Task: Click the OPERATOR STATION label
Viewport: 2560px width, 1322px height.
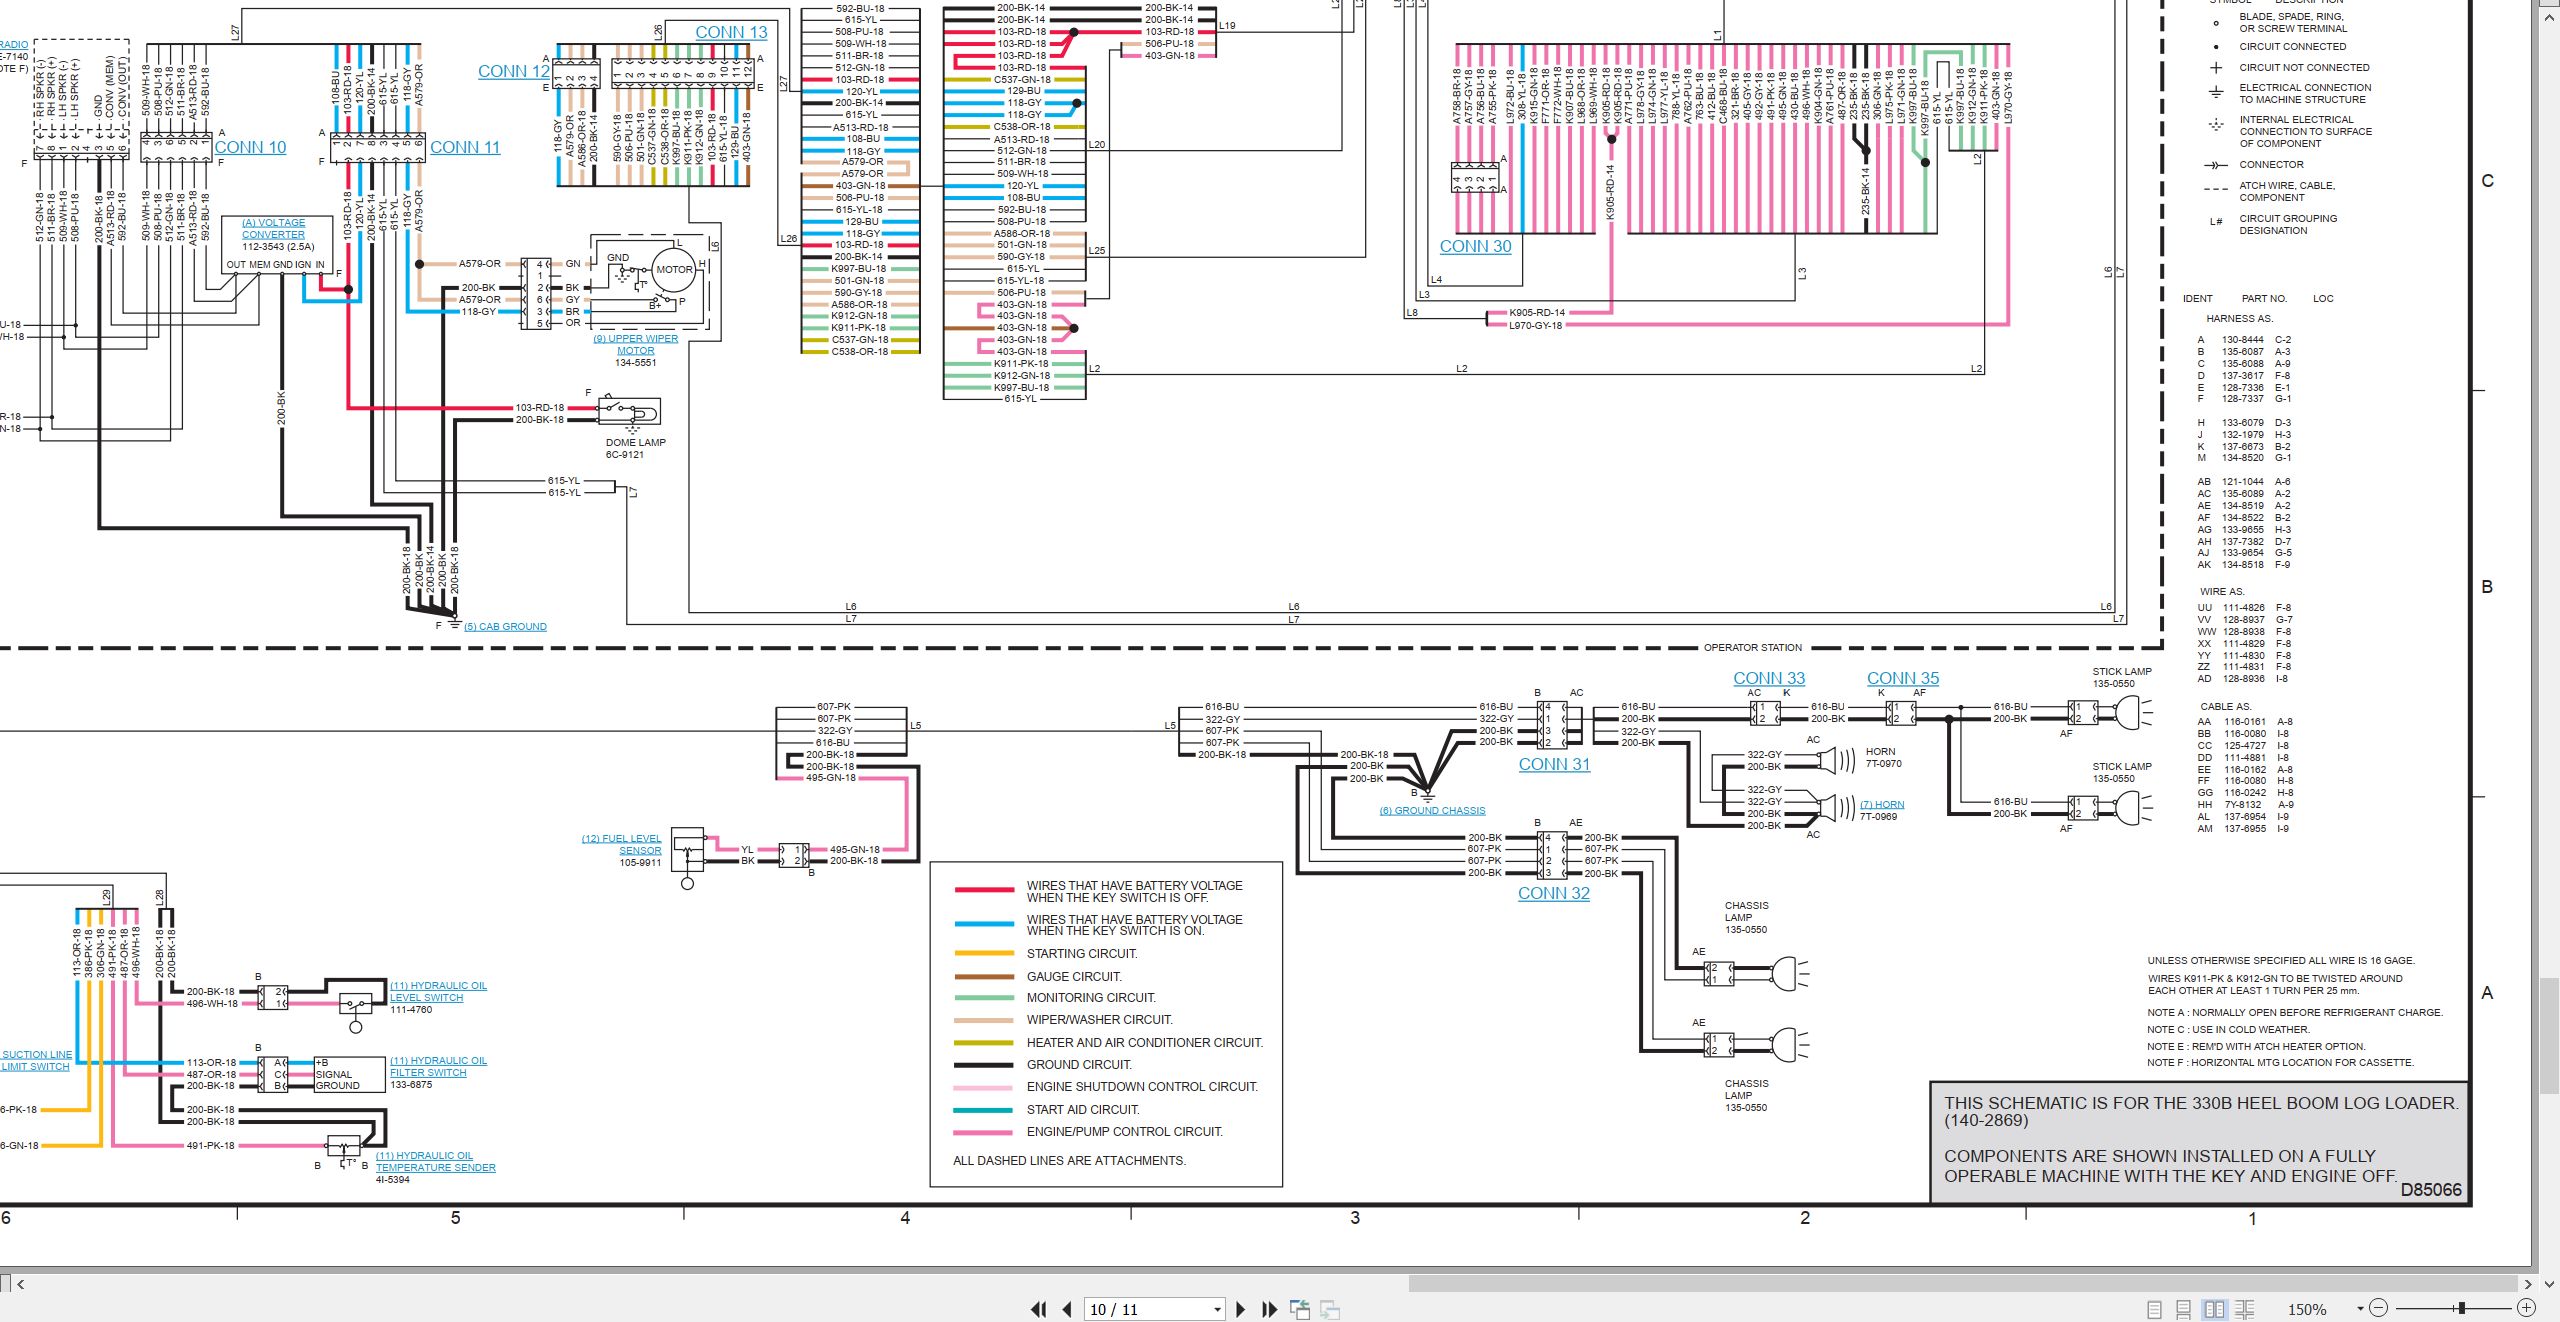Action: [x=1753, y=648]
